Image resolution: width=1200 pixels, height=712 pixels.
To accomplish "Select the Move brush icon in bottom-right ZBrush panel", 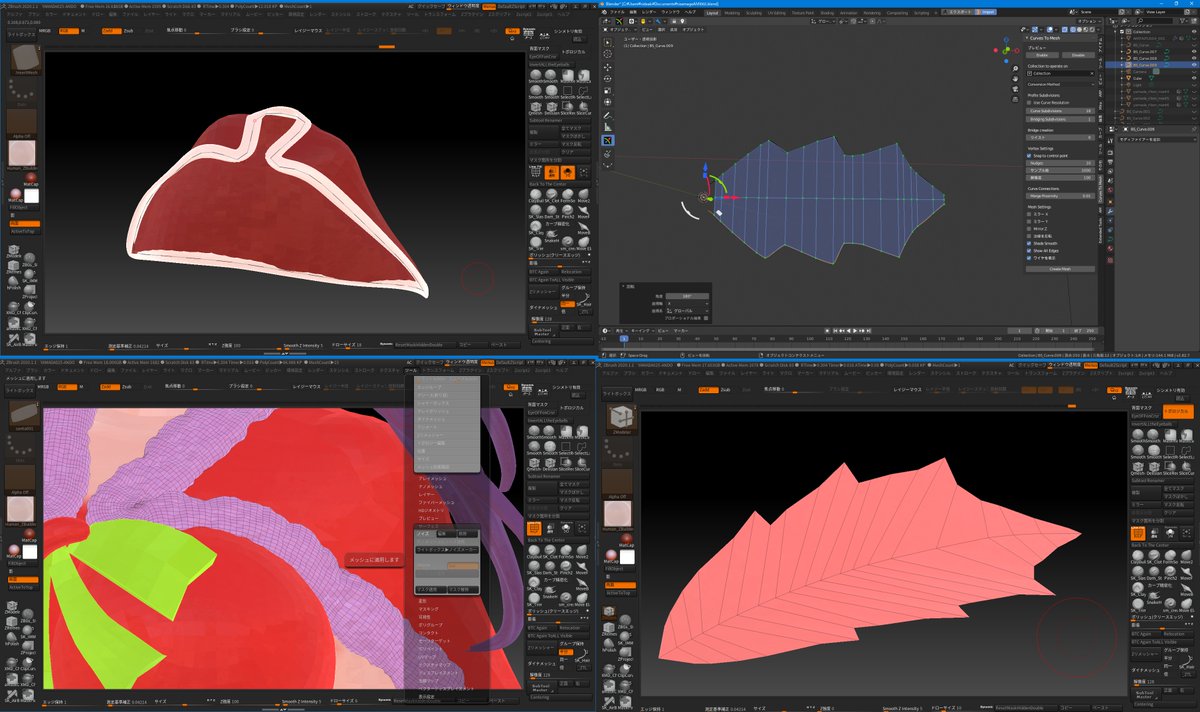I will coord(1186,572).
